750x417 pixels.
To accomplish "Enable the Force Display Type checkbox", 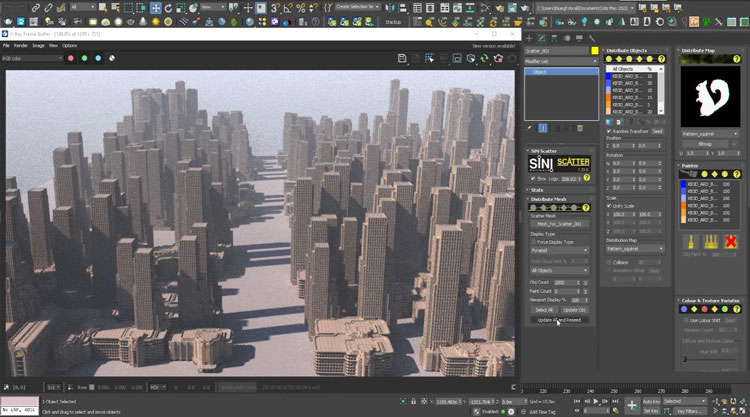I will pos(533,242).
